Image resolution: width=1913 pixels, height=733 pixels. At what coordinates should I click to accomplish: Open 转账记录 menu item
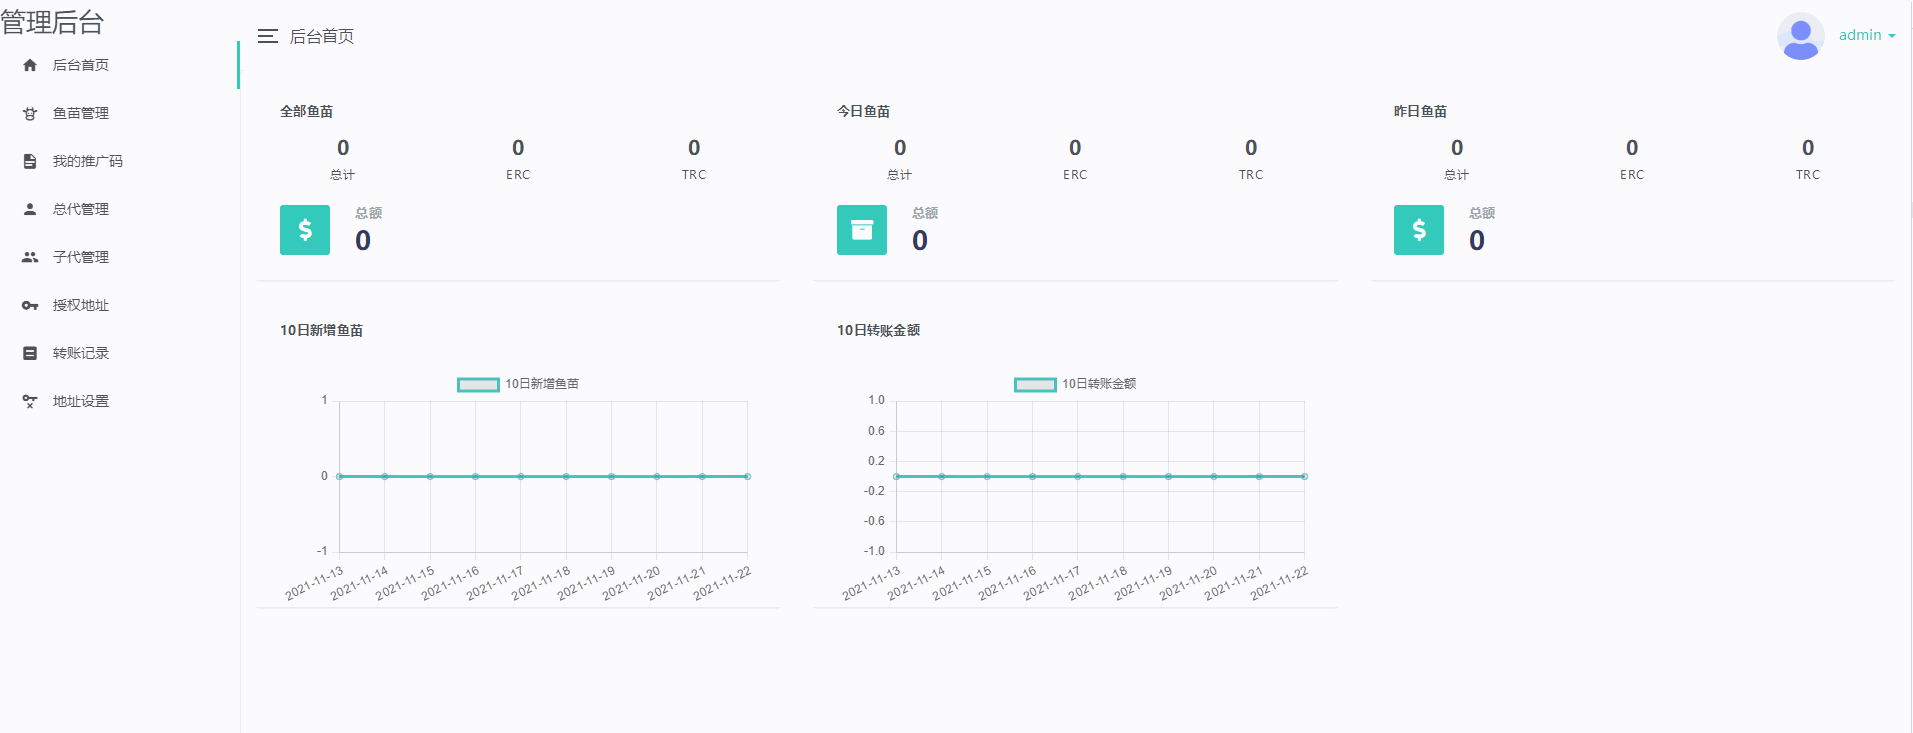[x=81, y=353]
